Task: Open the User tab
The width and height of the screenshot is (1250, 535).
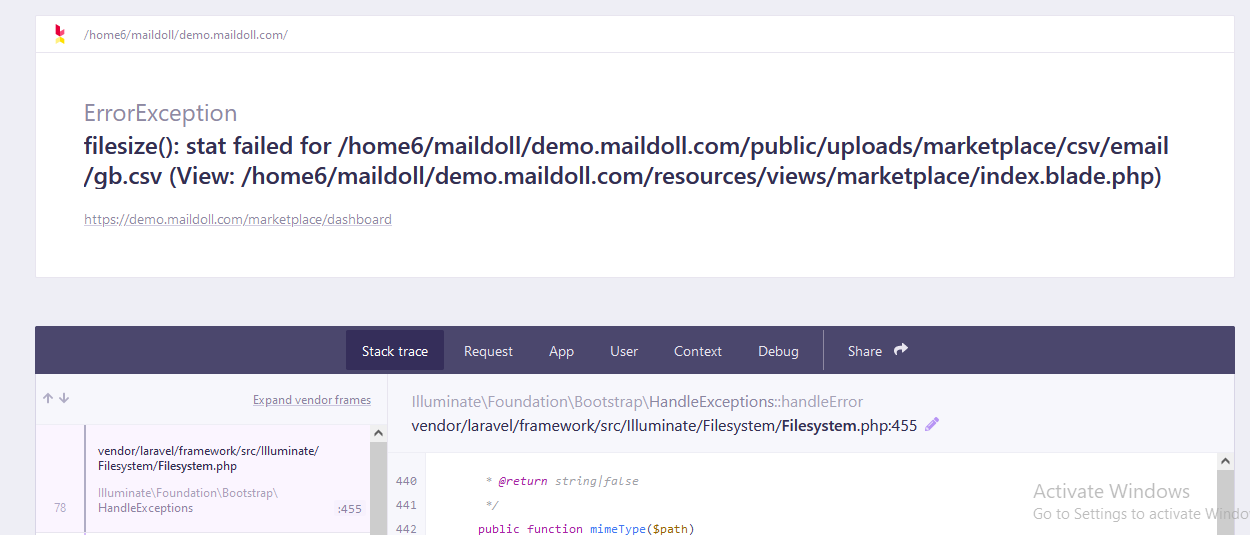Action: click(624, 351)
